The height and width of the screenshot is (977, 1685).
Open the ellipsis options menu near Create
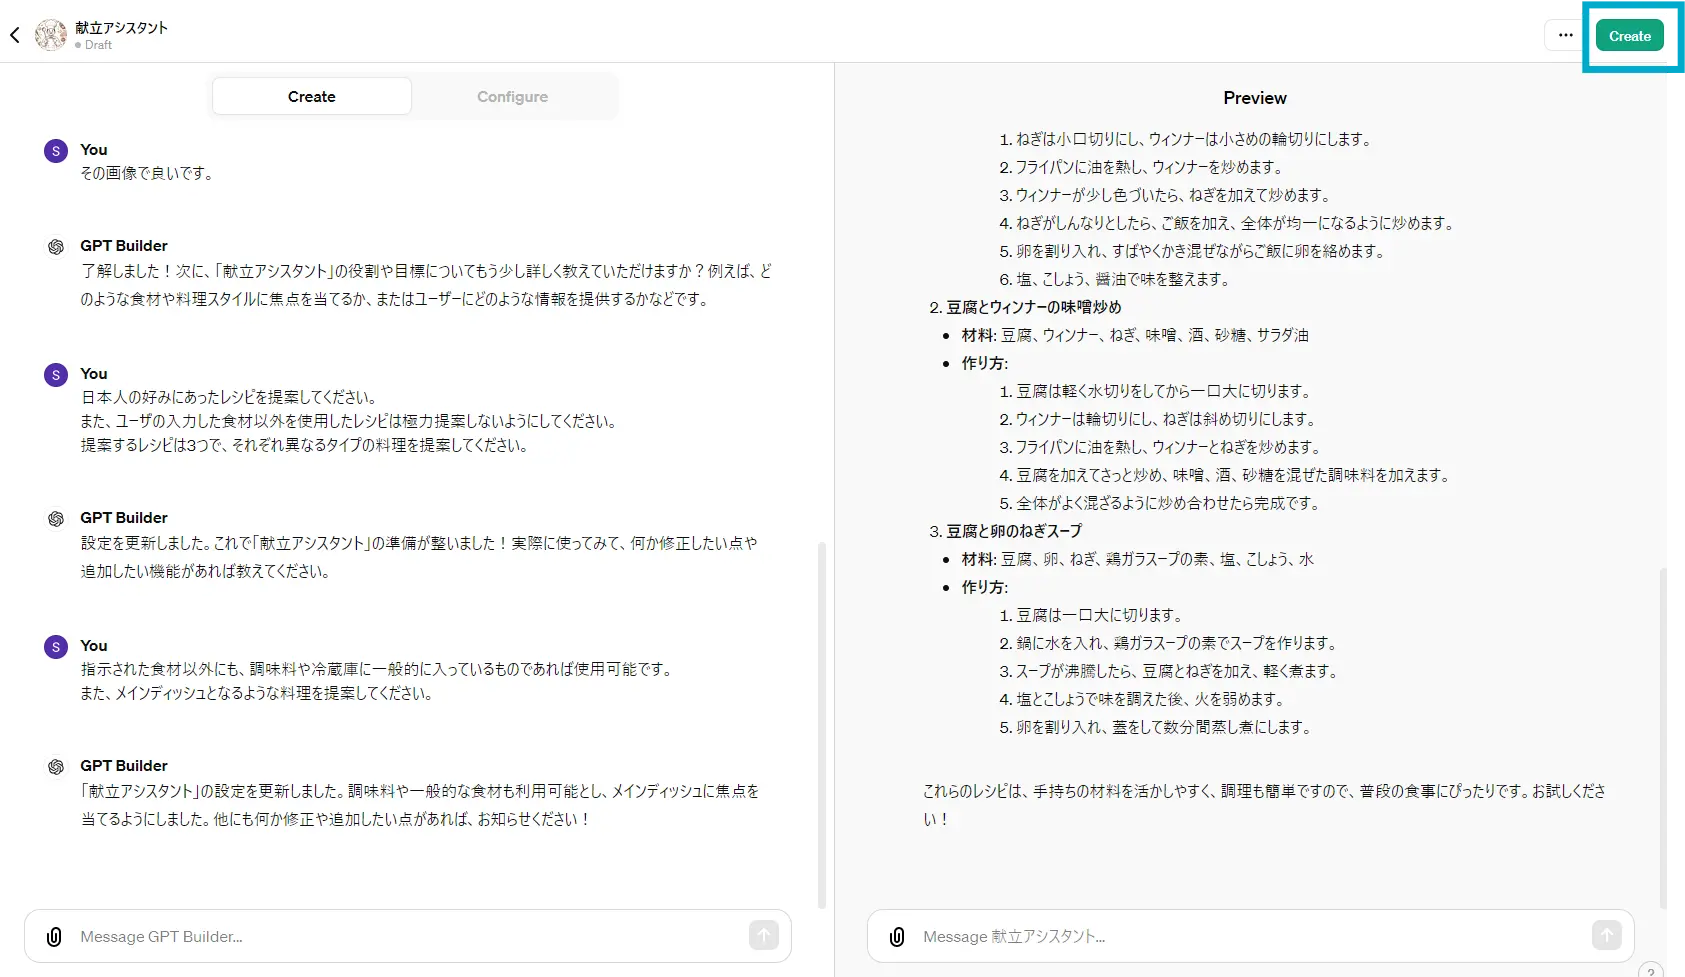(1564, 34)
